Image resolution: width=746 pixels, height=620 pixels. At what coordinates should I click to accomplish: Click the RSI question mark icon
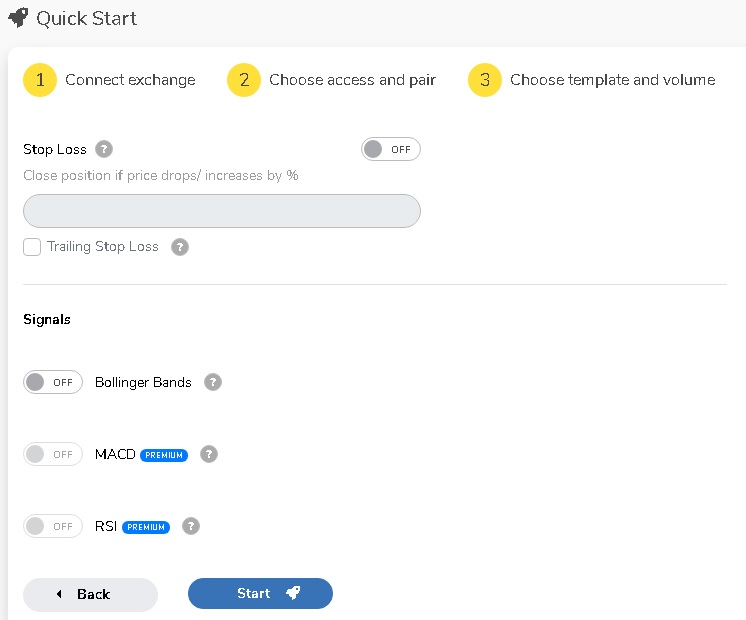[191, 526]
